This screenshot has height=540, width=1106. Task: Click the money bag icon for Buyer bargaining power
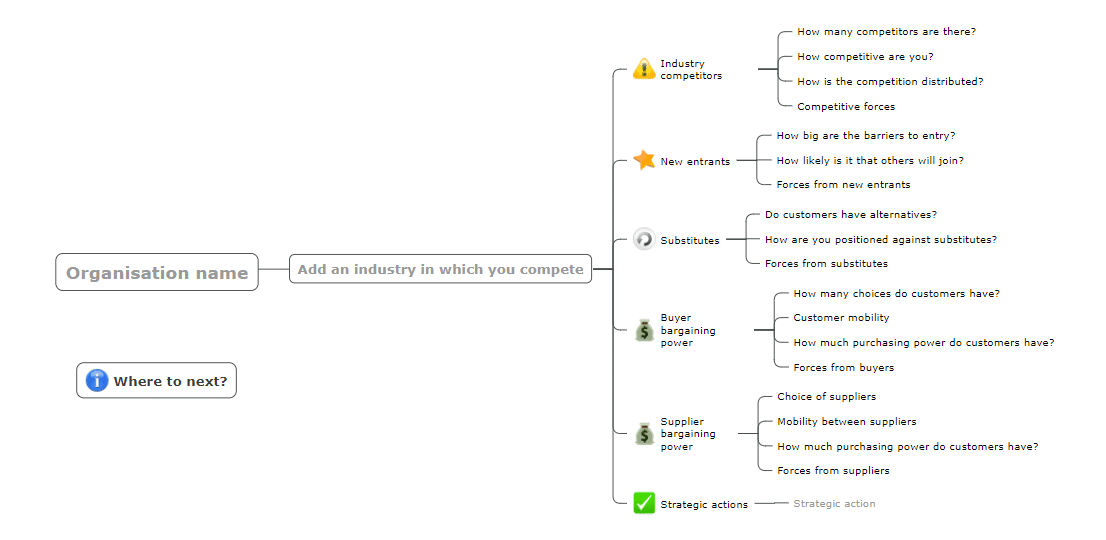tap(644, 330)
